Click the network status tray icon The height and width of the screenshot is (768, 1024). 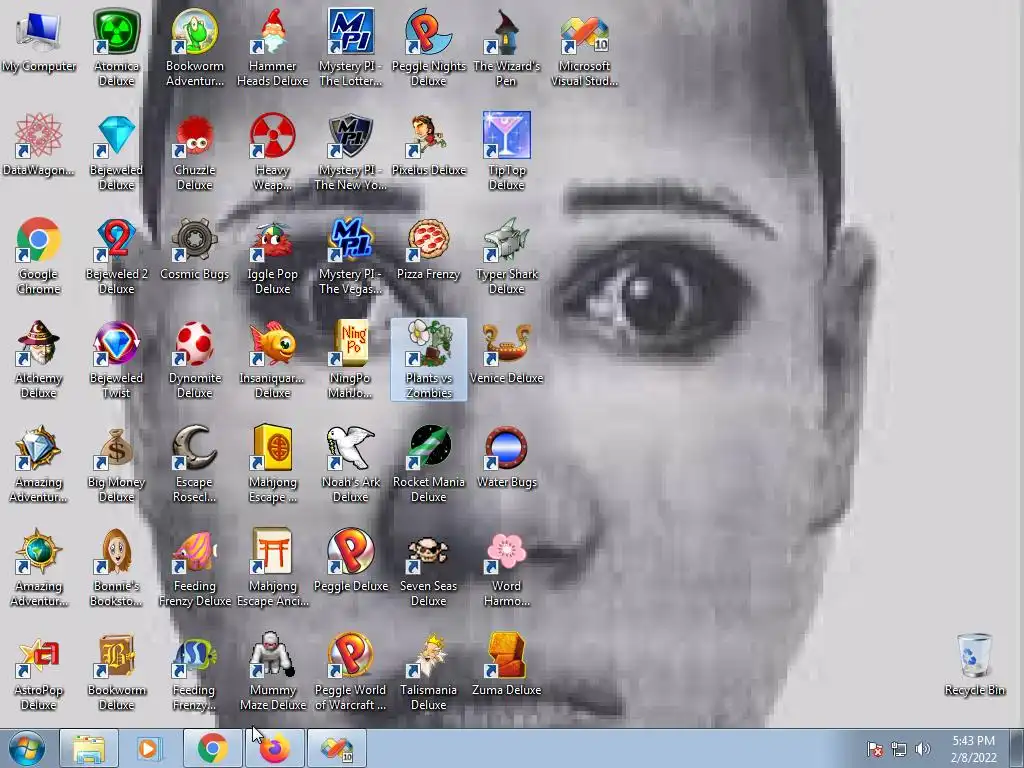(899, 749)
